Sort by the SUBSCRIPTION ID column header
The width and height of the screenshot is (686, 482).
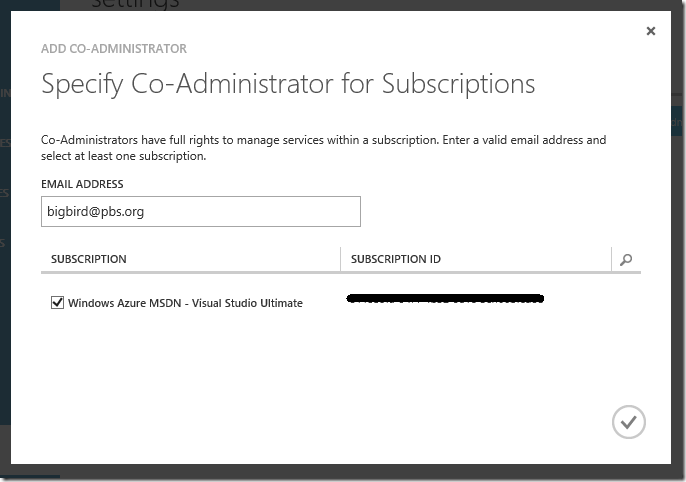[x=396, y=259]
